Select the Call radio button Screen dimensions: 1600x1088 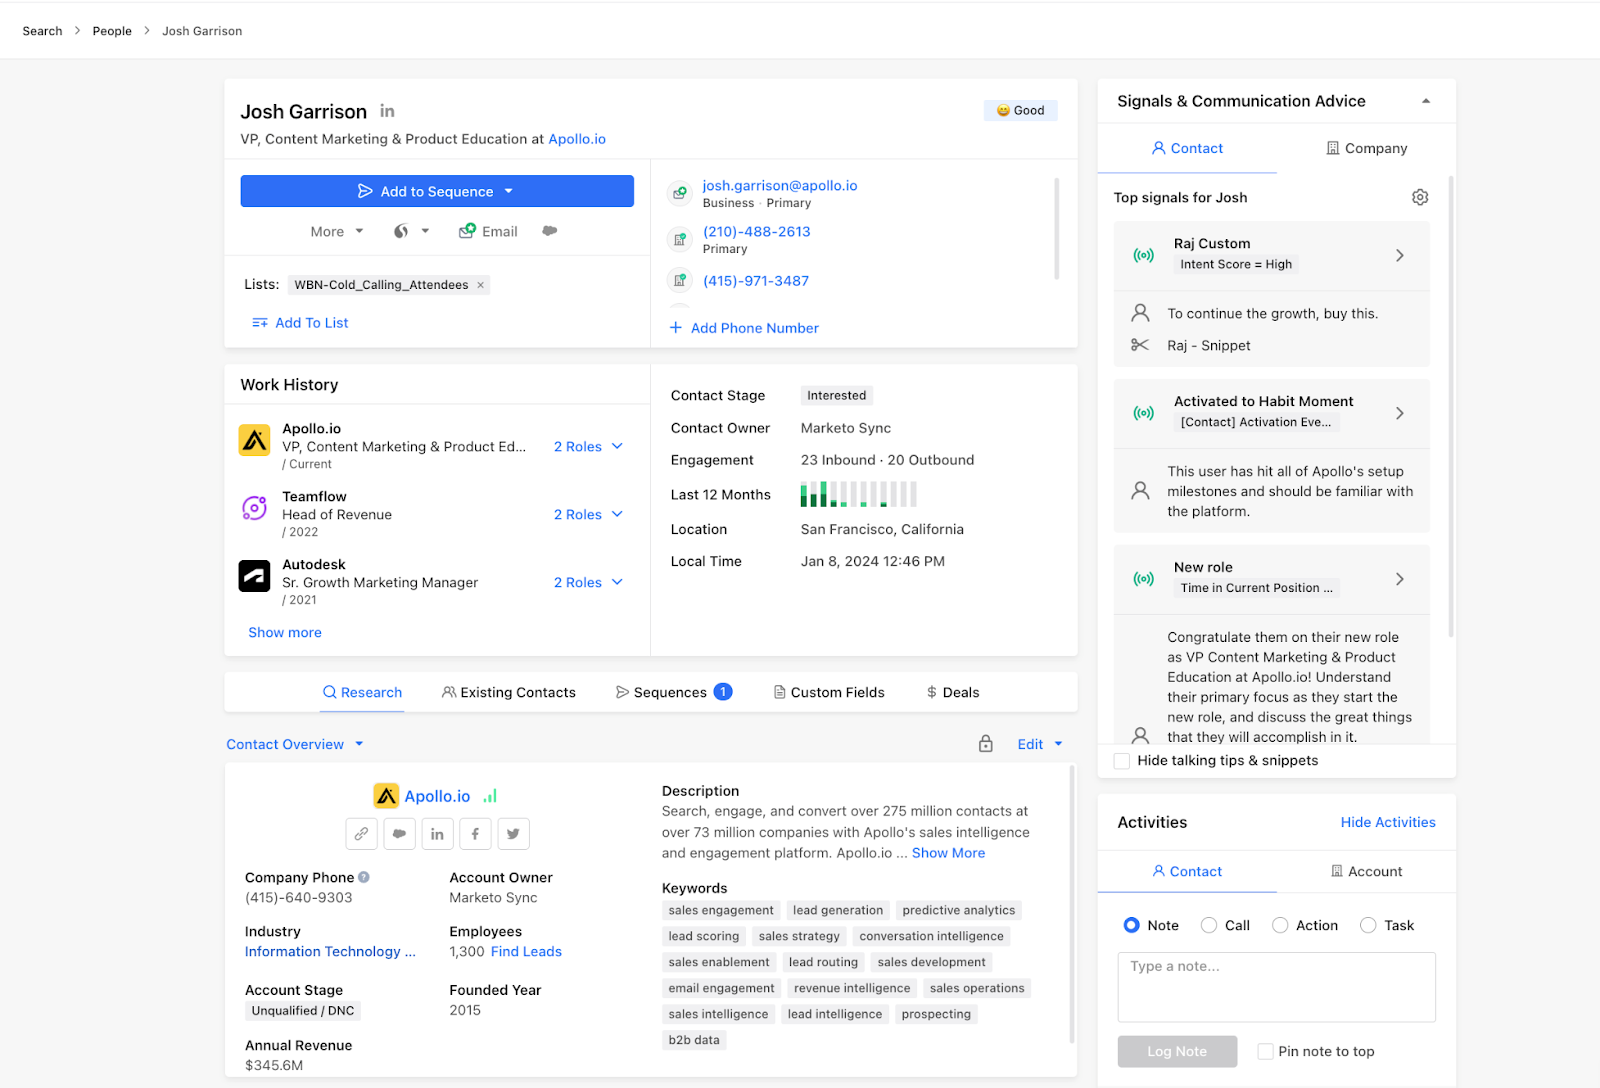click(1209, 925)
